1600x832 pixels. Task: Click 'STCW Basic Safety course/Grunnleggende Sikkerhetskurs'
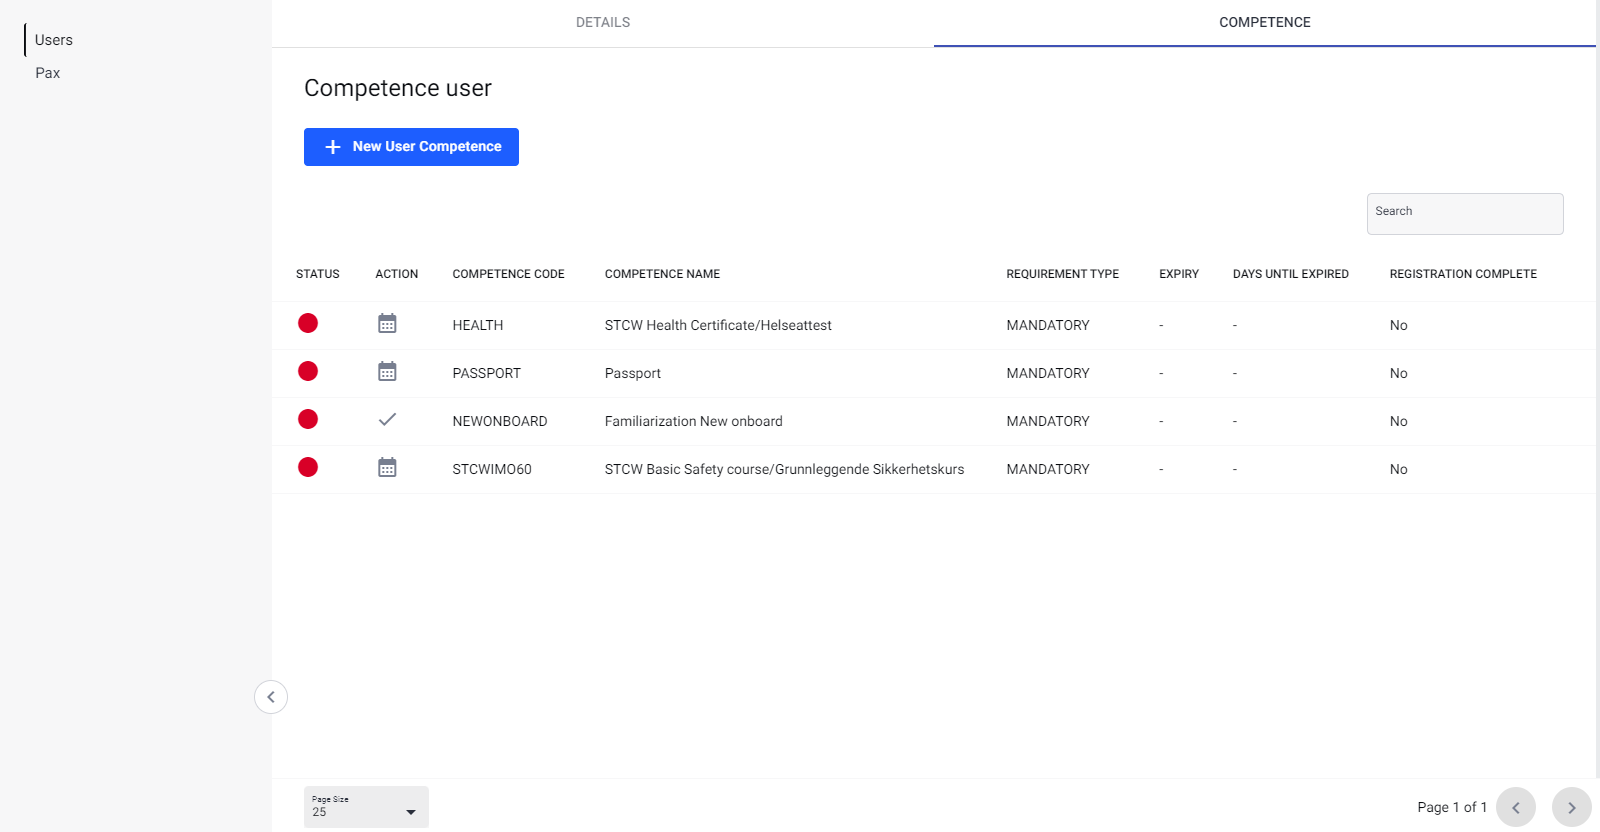785,469
